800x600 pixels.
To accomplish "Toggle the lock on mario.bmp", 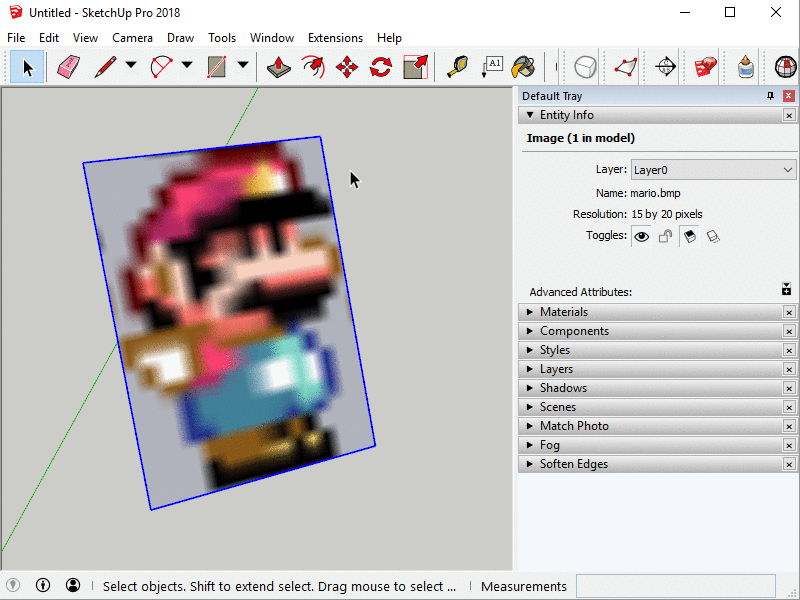I will pos(665,237).
